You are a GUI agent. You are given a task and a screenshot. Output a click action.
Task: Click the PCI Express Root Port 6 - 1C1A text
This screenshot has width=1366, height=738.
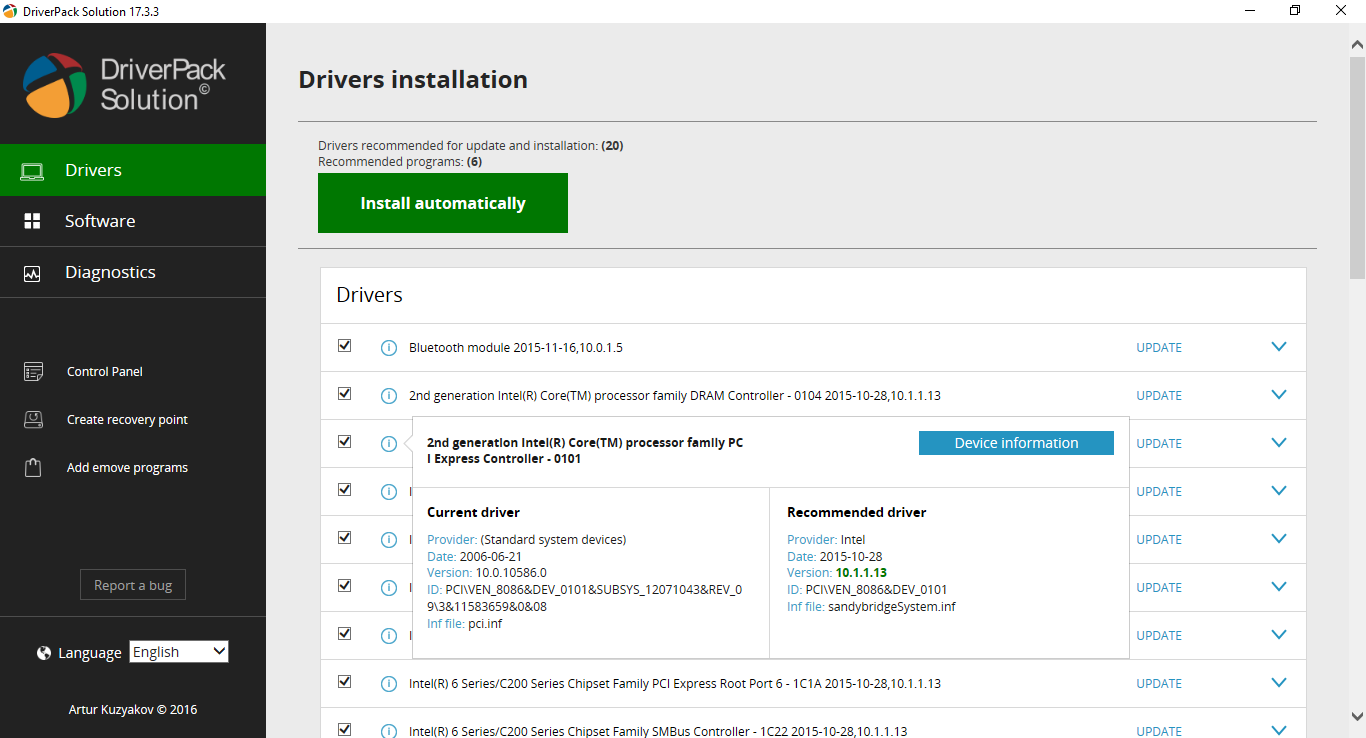coord(675,684)
